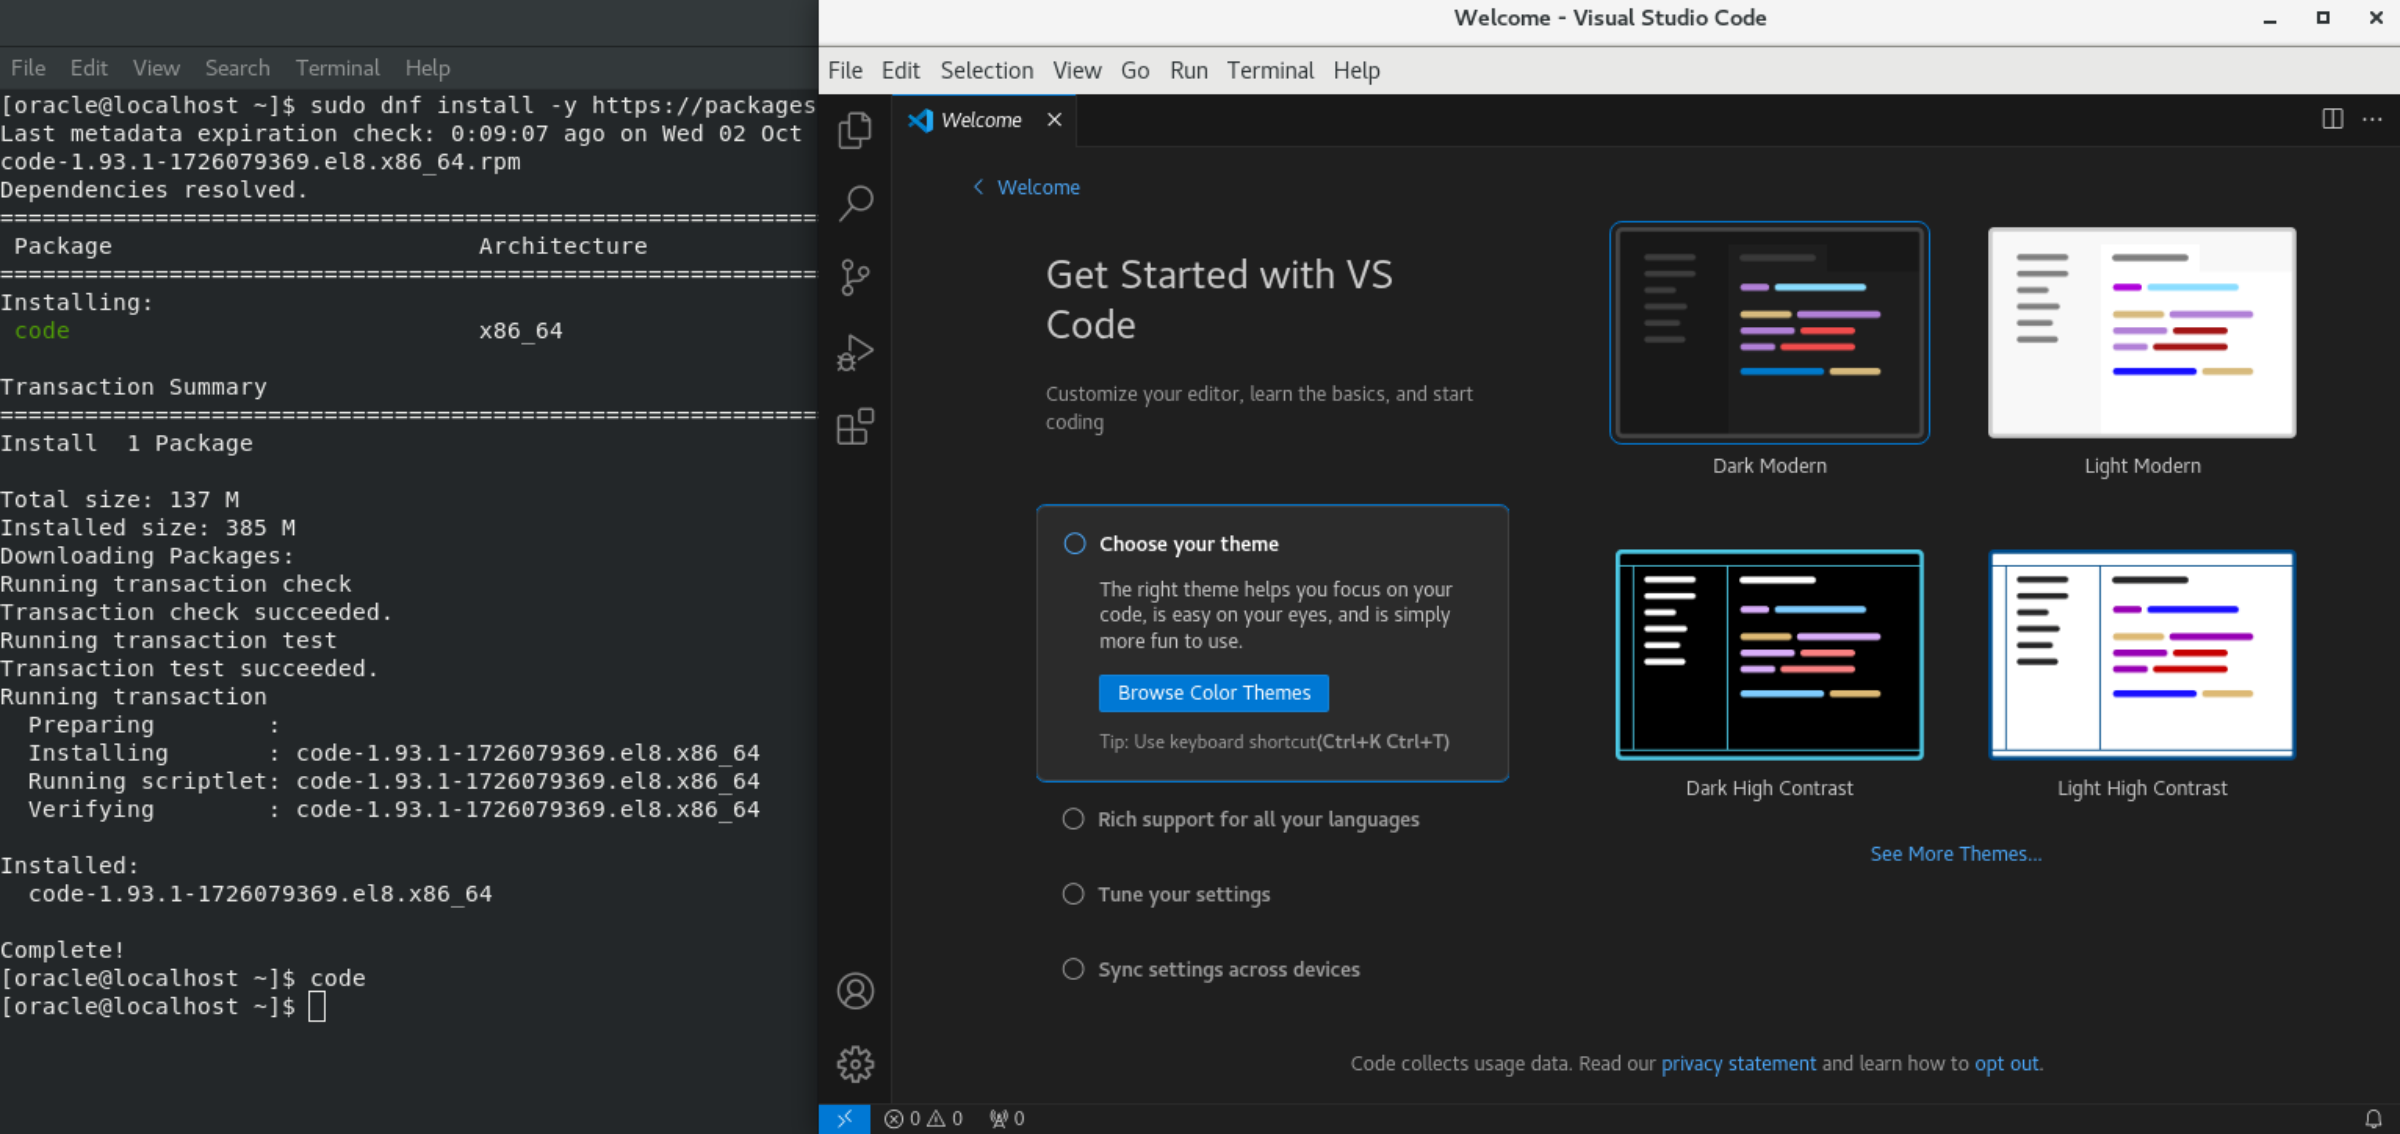Open the Explorer view in activity bar
Image resolution: width=2400 pixels, height=1134 pixels.
point(855,130)
